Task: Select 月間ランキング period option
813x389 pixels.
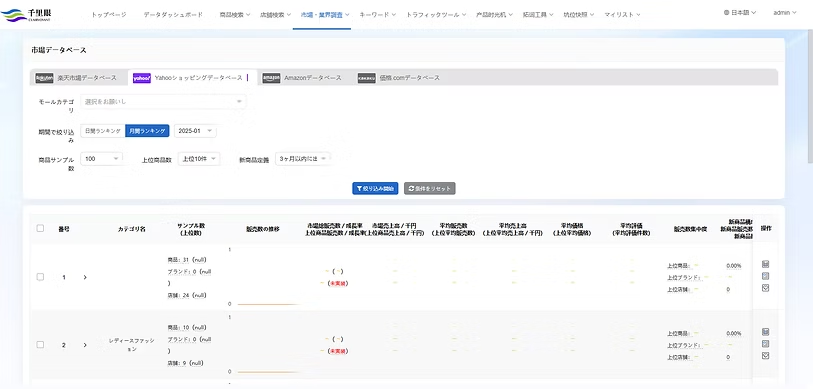Action: point(147,131)
